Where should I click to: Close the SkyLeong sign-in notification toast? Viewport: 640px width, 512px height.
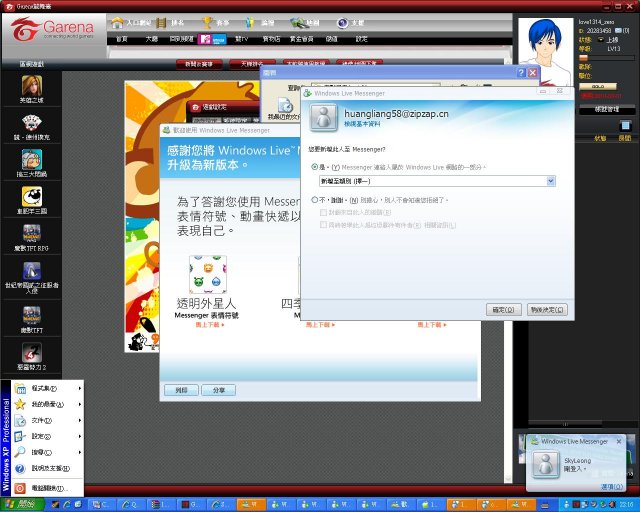pos(619,441)
